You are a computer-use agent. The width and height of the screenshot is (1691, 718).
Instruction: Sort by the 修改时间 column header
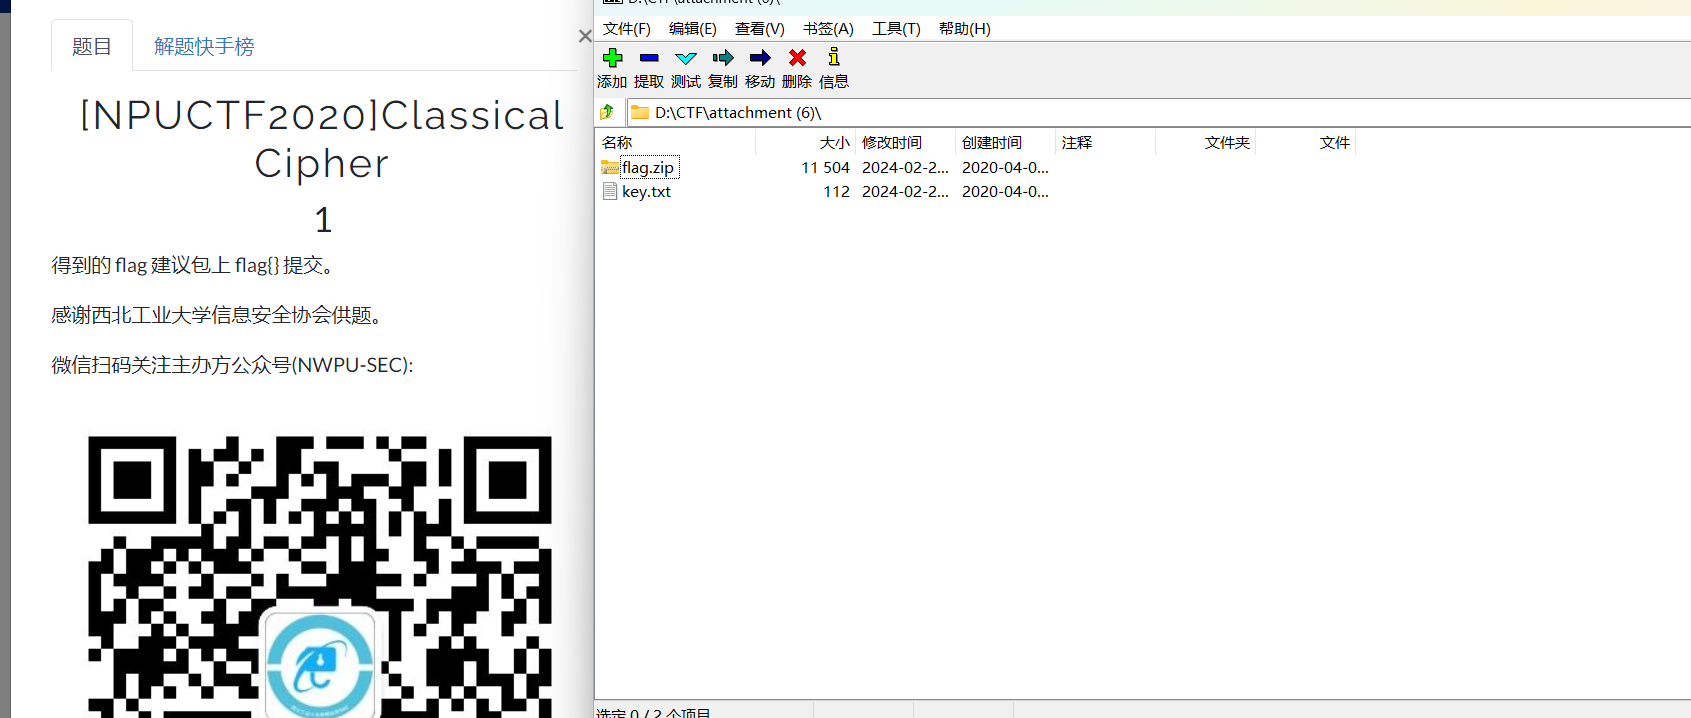(906, 143)
